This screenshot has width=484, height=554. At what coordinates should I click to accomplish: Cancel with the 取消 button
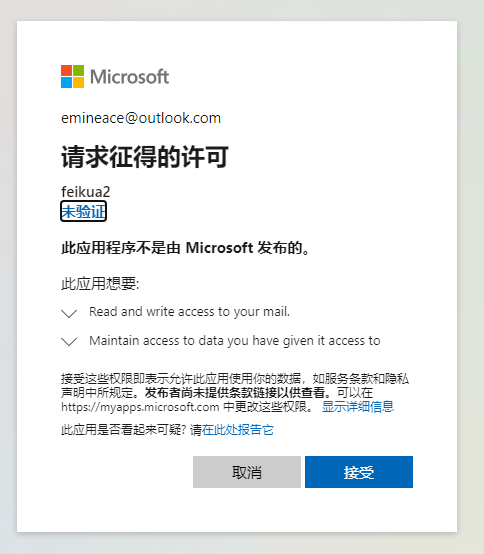tap(247, 472)
